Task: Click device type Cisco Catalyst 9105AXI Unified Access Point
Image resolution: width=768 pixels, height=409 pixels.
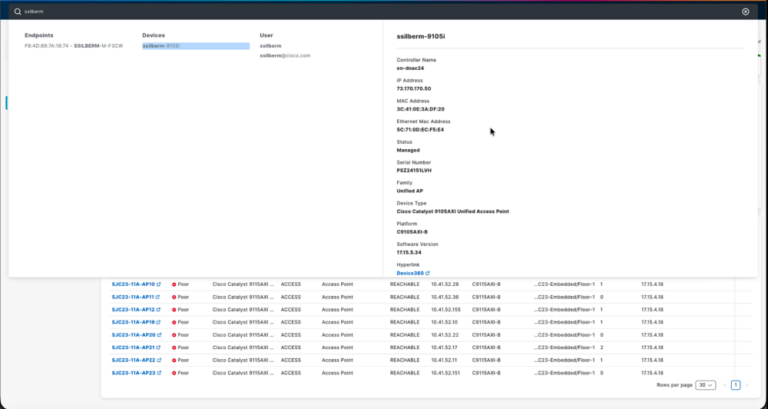Action: (x=453, y=212)
